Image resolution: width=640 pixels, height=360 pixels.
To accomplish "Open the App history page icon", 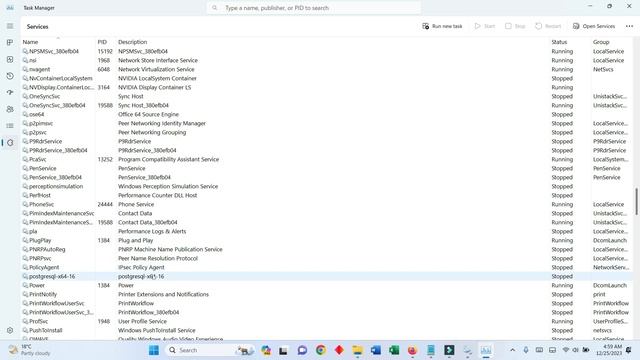I will coord(10,76).
